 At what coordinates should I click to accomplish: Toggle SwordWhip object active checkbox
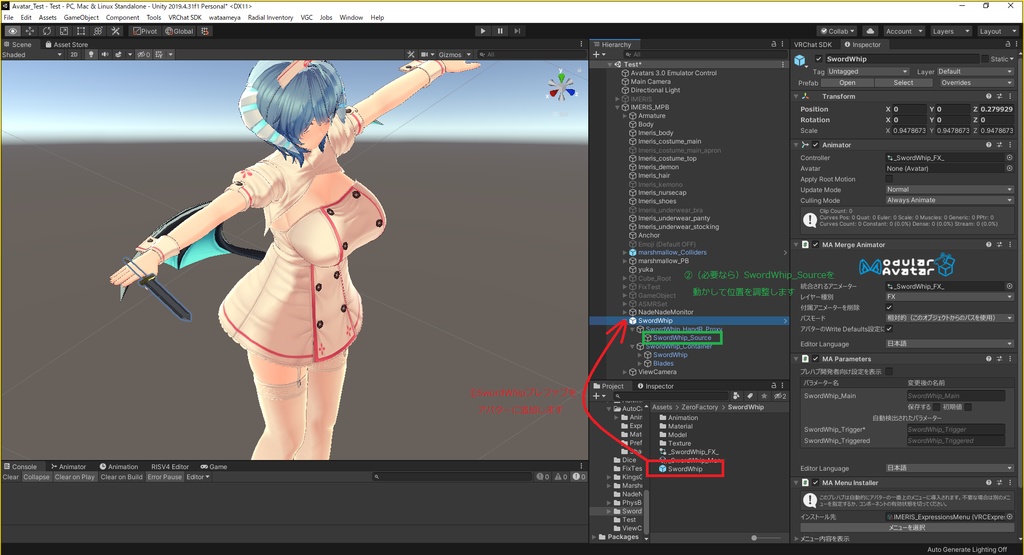click(819, 59)
